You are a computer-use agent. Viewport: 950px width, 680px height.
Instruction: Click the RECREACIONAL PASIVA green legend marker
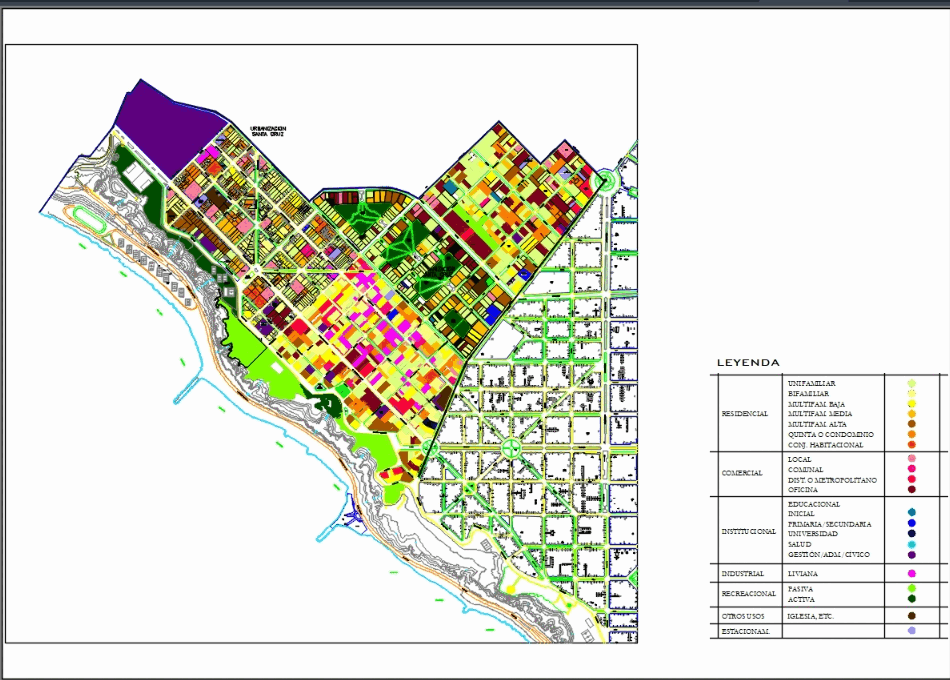coord(911,589)
